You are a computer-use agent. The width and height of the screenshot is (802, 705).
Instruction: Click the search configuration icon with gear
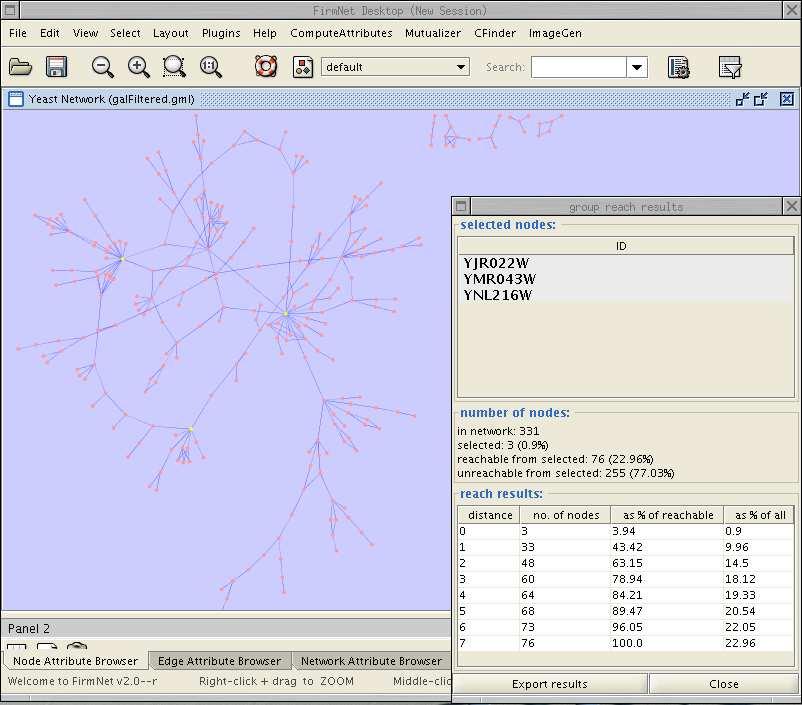(679, 67)
